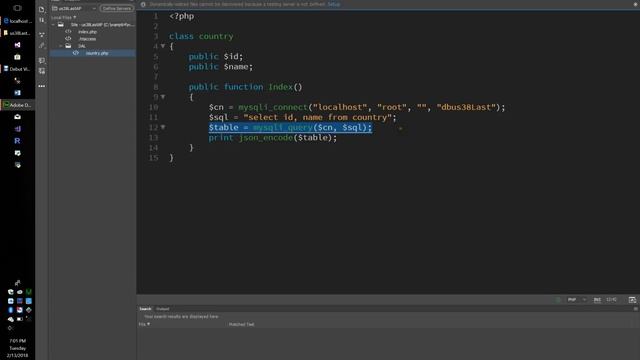Click the Matched Text column header

[x=241, y=324]
